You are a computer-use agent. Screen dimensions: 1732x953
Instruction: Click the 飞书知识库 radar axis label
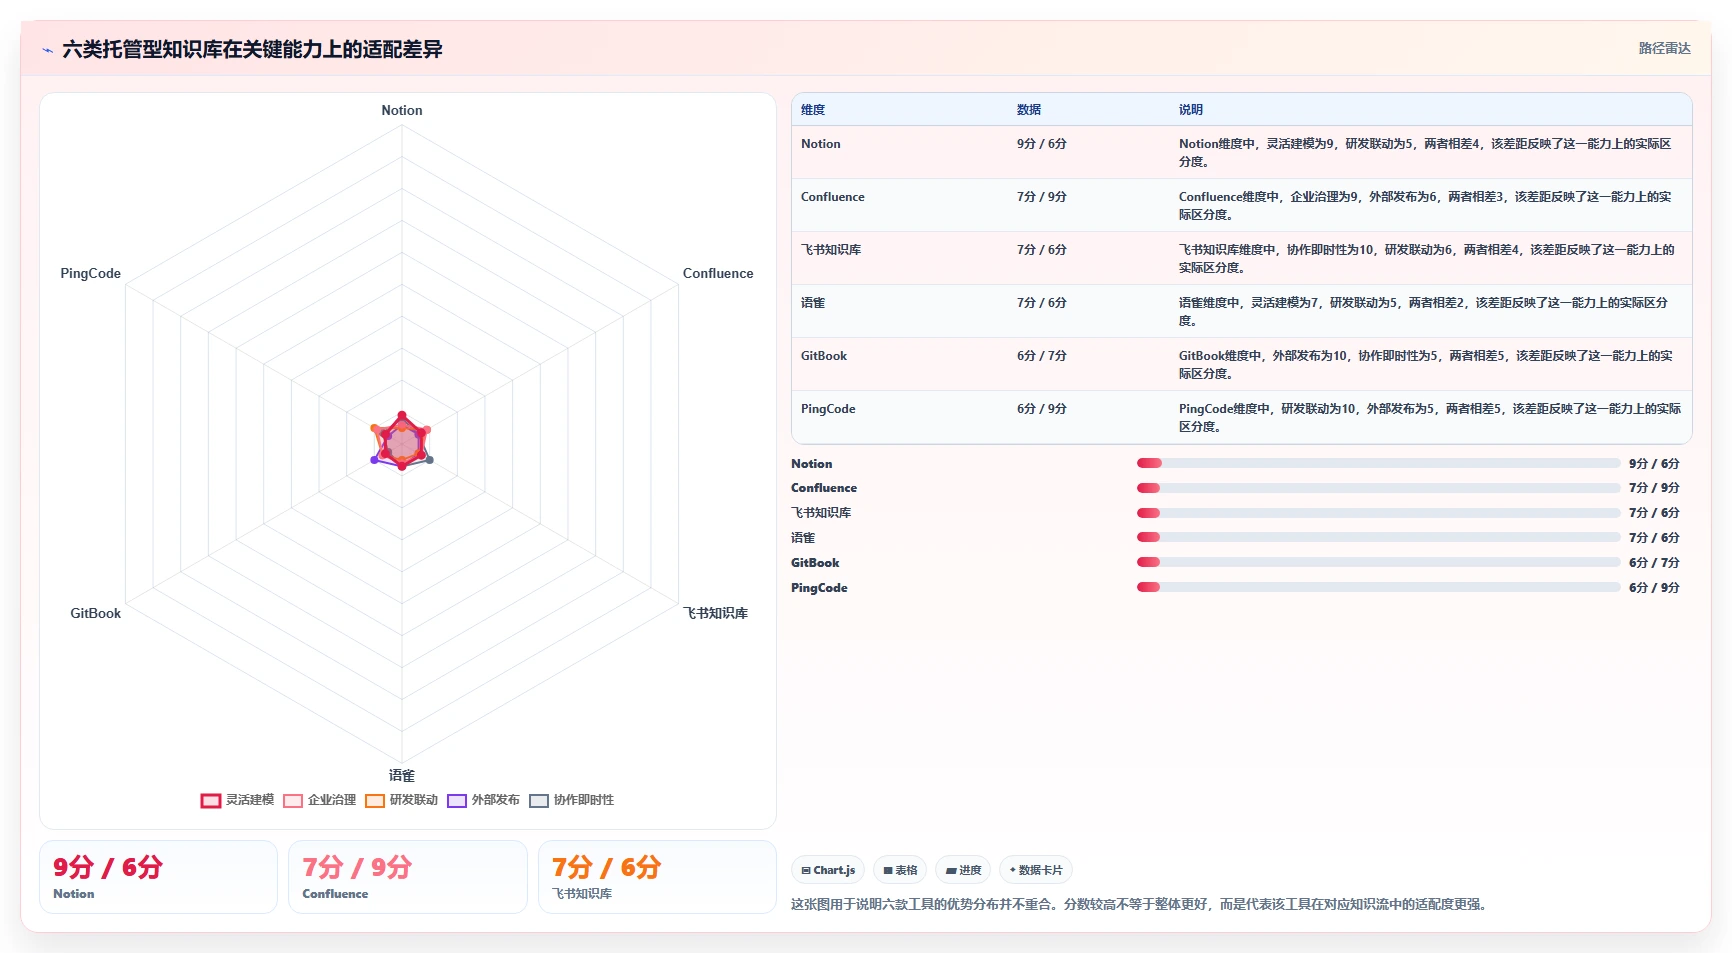[x=715, y=613]
